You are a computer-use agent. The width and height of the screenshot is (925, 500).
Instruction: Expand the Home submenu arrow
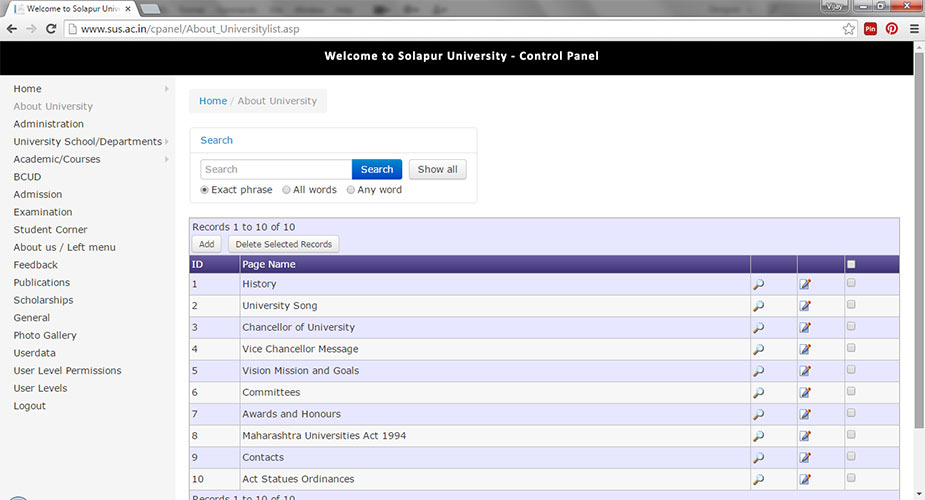tap(166, 88)
